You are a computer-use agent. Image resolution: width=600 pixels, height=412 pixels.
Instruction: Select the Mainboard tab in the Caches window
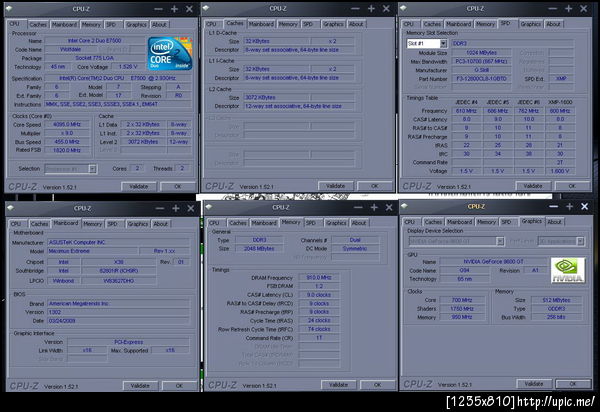tap(259, 23)
